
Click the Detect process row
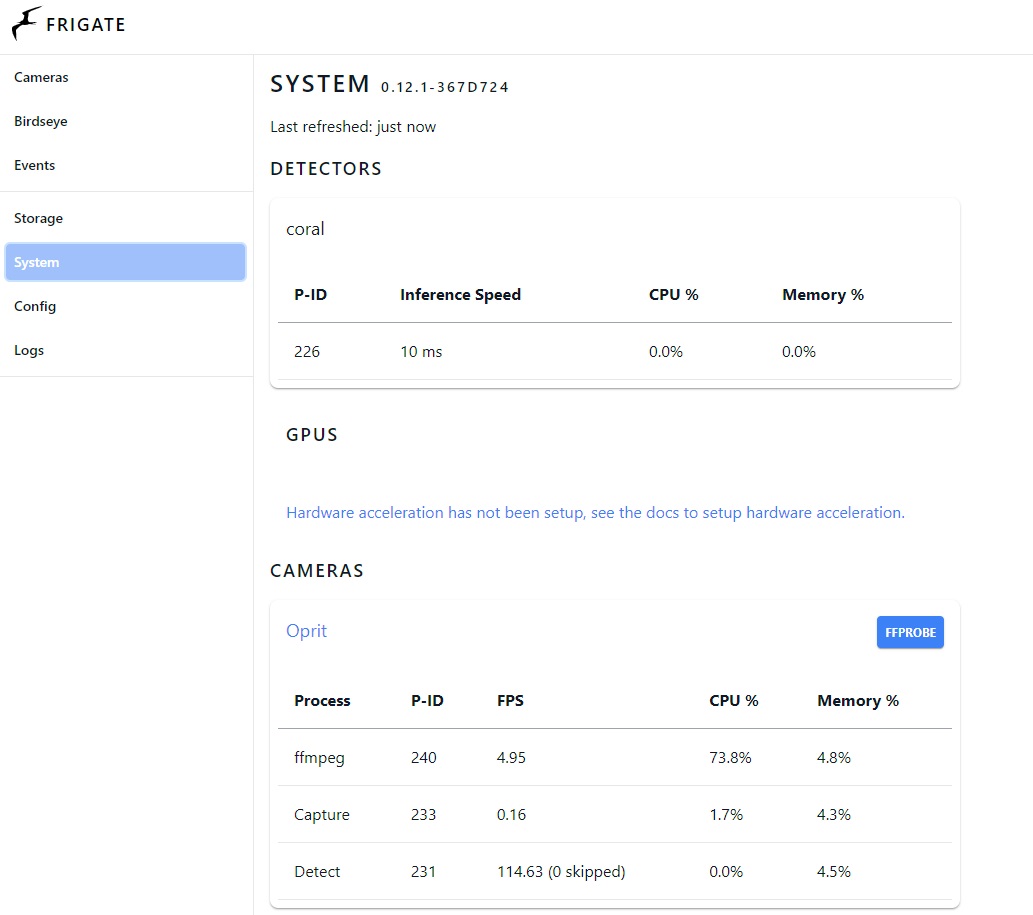317,872
